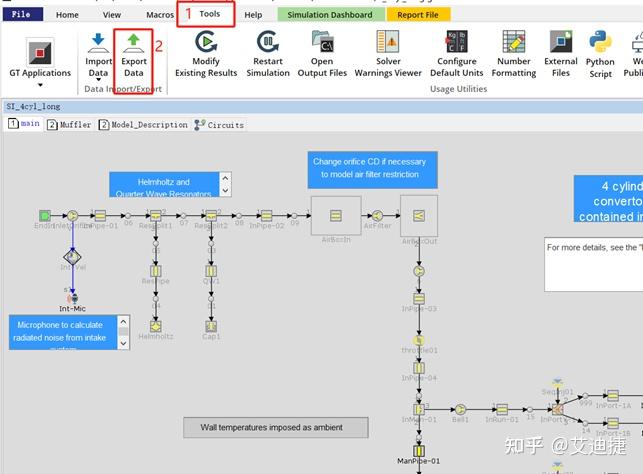Click the Import Data icon
Image resolution: width=643 pixels, height=474 pixels.
pos(98,43)
